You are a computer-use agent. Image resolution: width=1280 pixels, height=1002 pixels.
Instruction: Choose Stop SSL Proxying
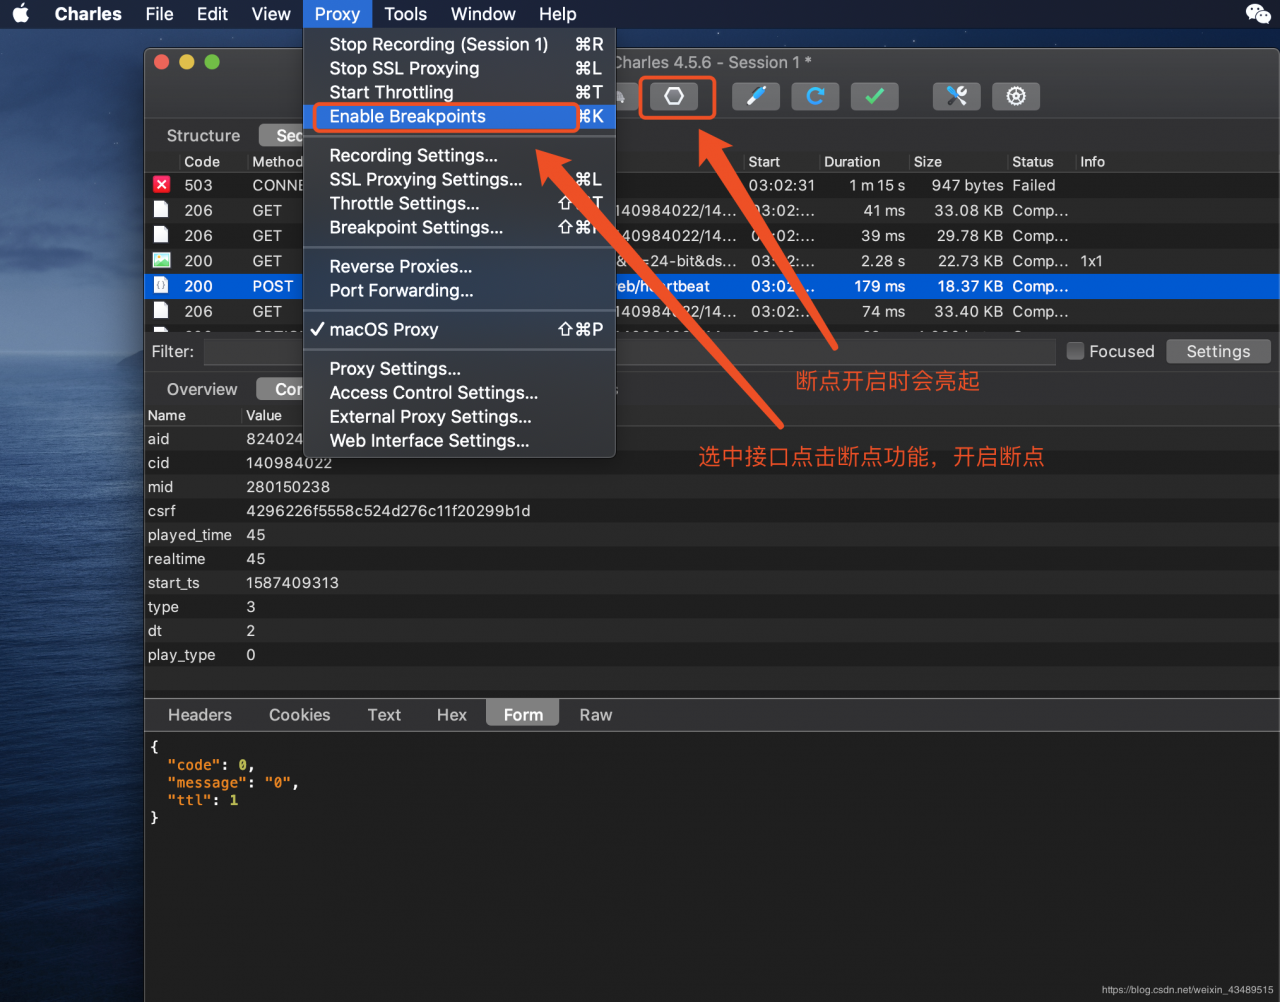click(x=459, y=68)
